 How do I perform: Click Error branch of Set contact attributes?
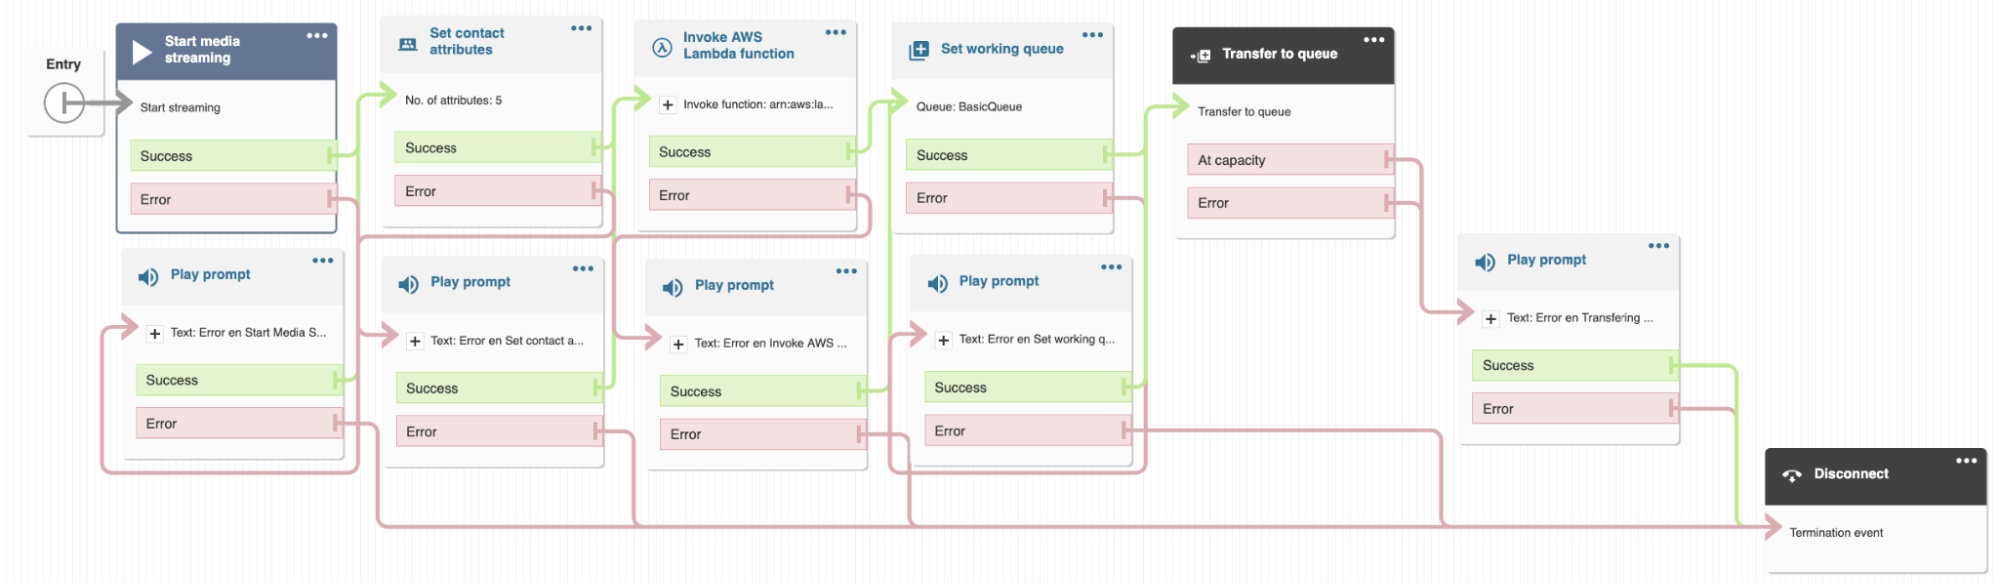pyautogui.click(x=498, y=191)
